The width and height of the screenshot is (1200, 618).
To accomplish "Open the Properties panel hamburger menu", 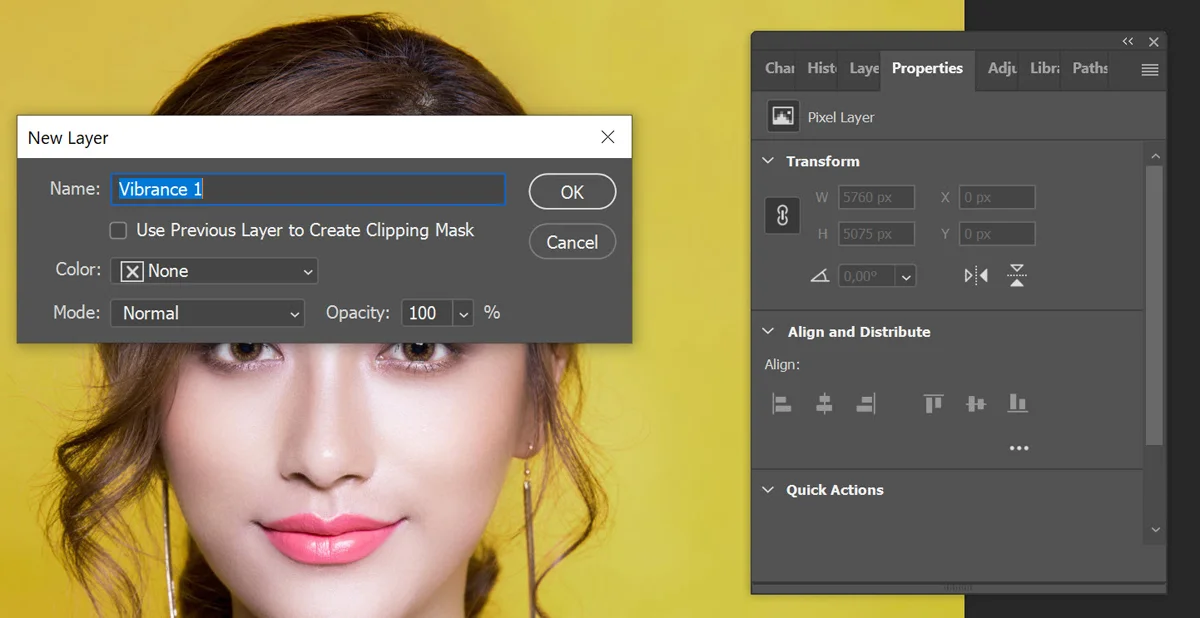I will 1150,70.
